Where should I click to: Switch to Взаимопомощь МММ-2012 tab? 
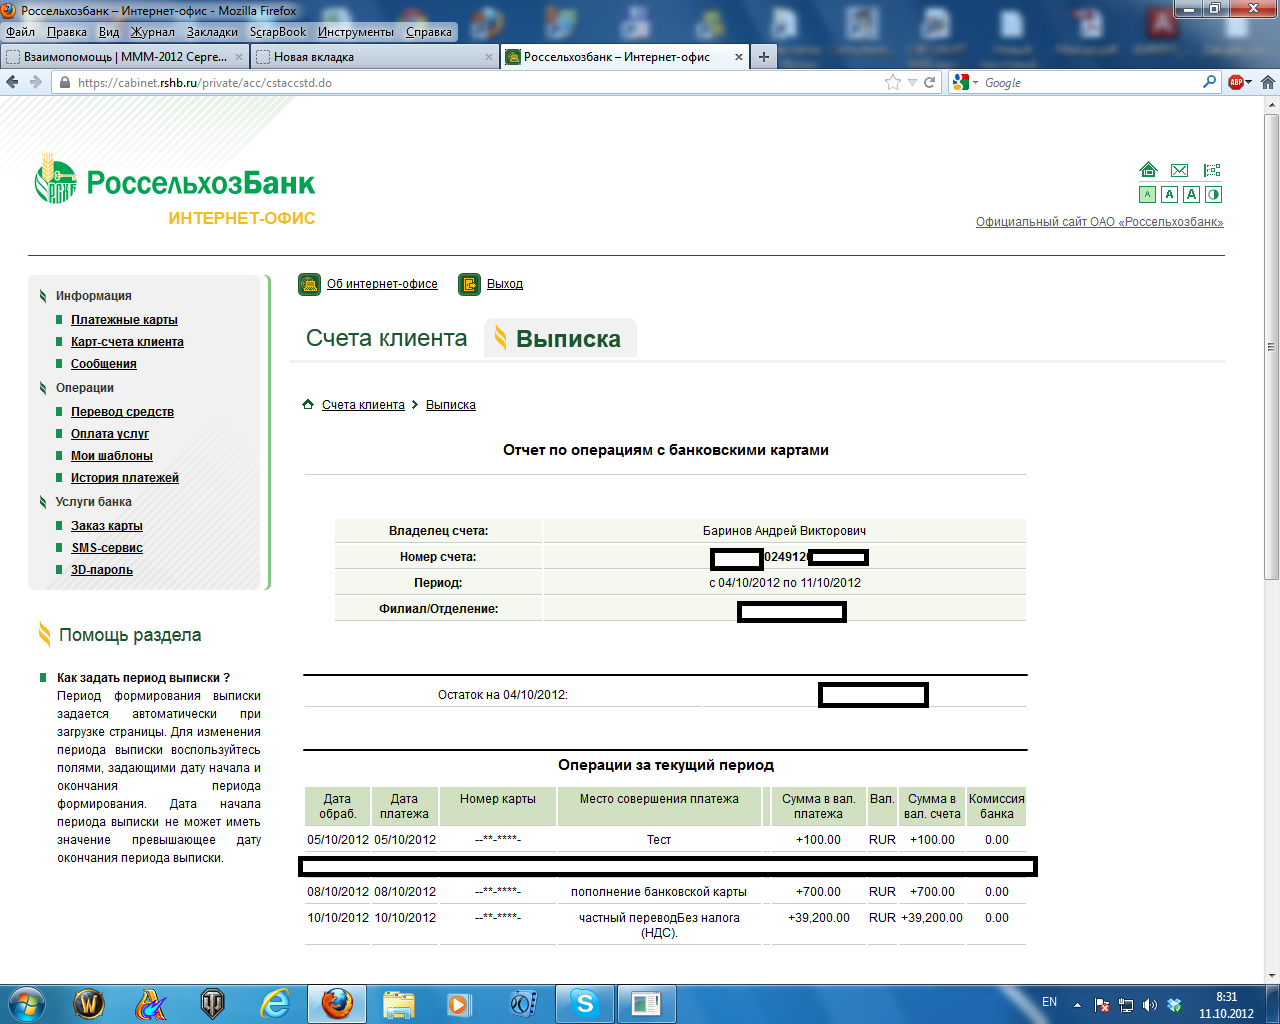125,57
